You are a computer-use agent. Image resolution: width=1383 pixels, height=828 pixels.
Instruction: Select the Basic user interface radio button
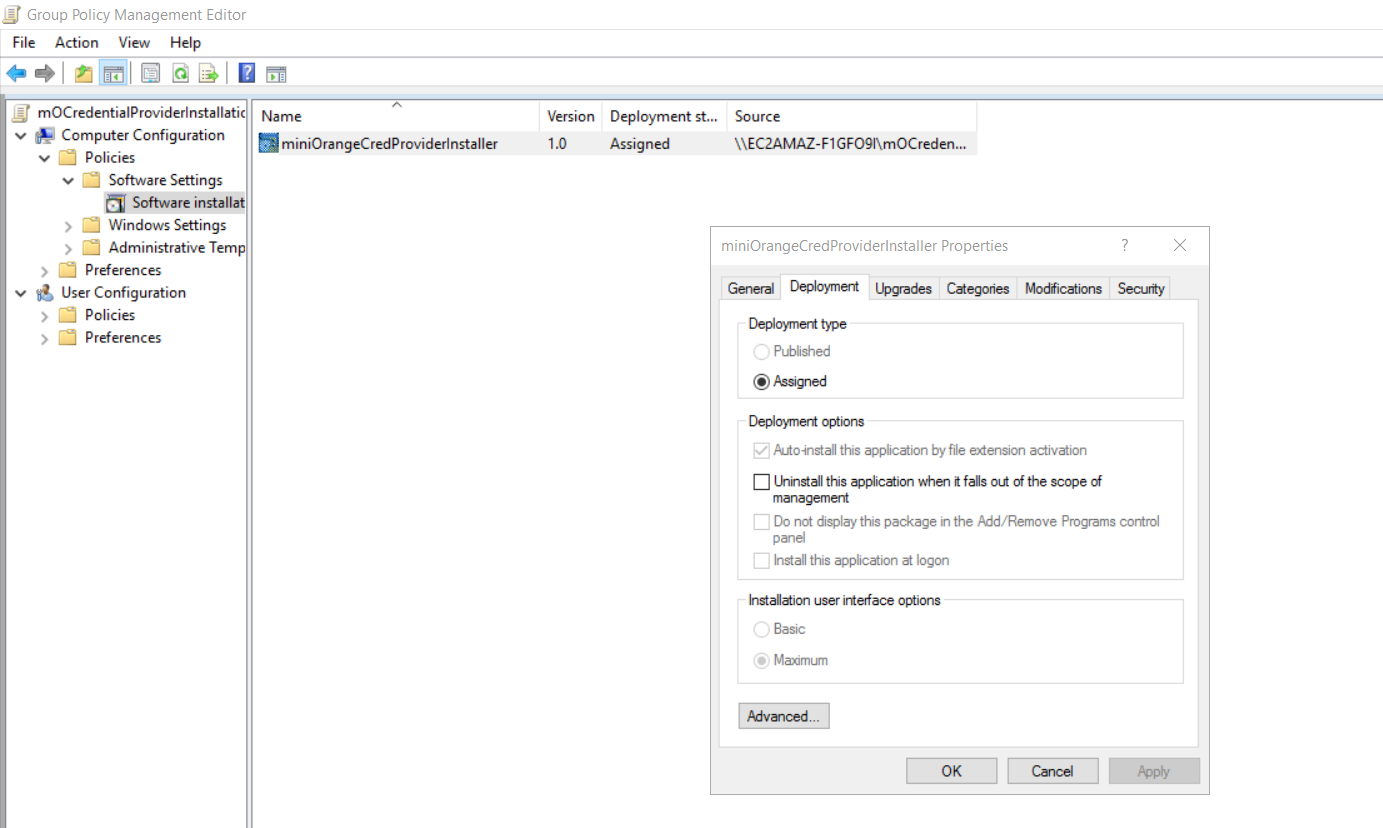tap(762, 629)
